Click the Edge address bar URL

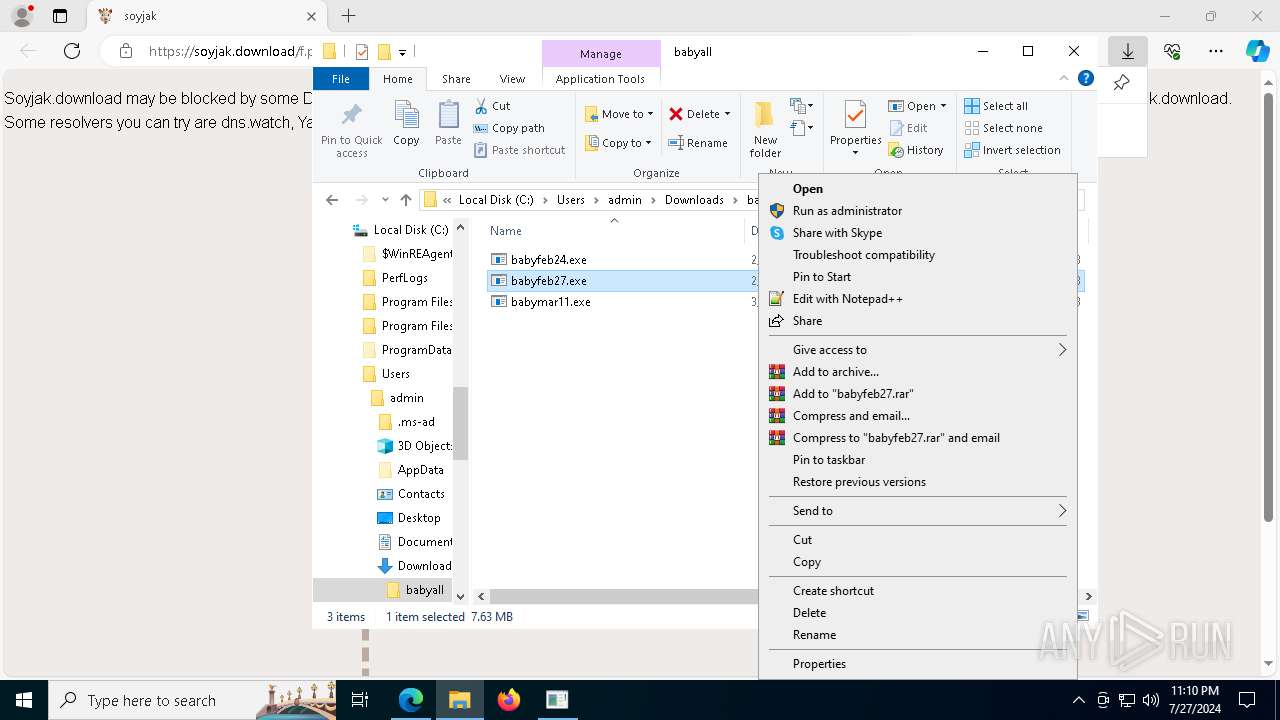230,51
